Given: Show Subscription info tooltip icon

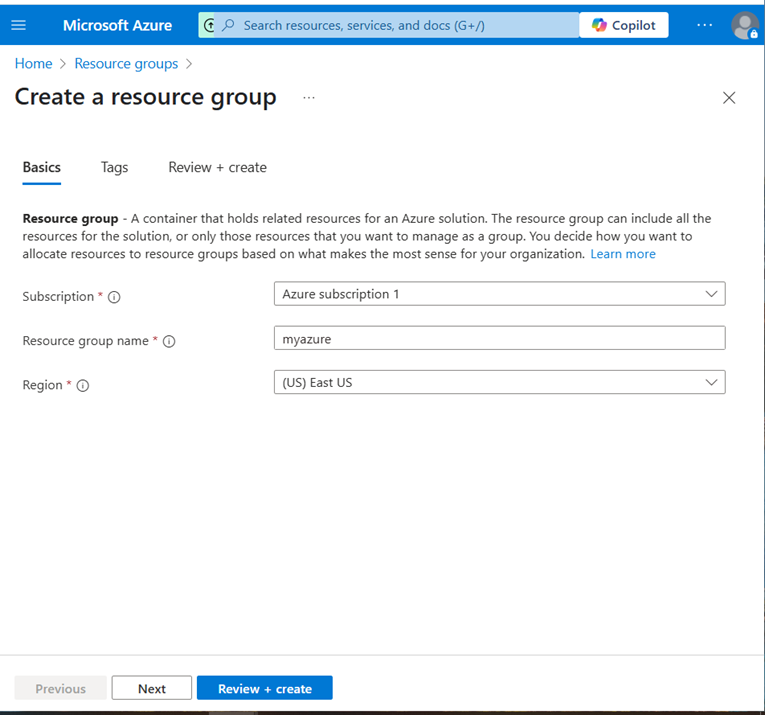Looking at the screenshot, I should pos(114,297).
